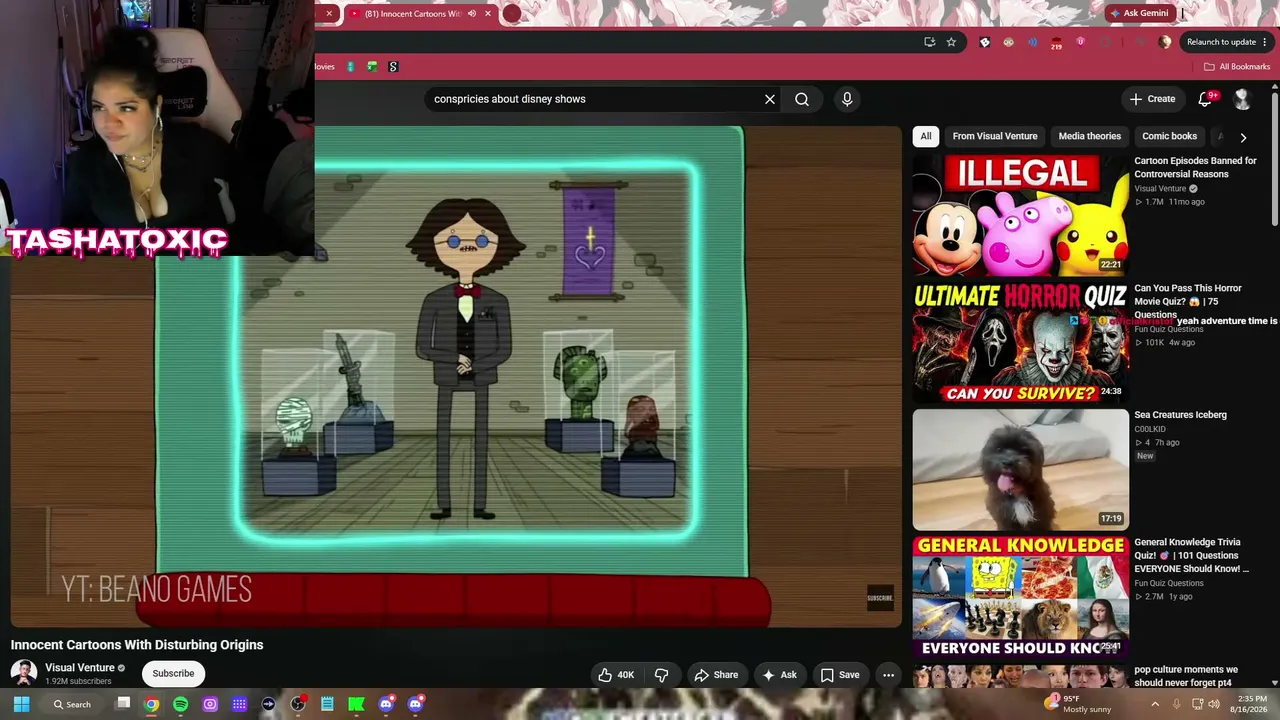The image size is (1280, 720).
Task: Switch to the Innocent Cartoons browser tab
Action: point(412,14)
